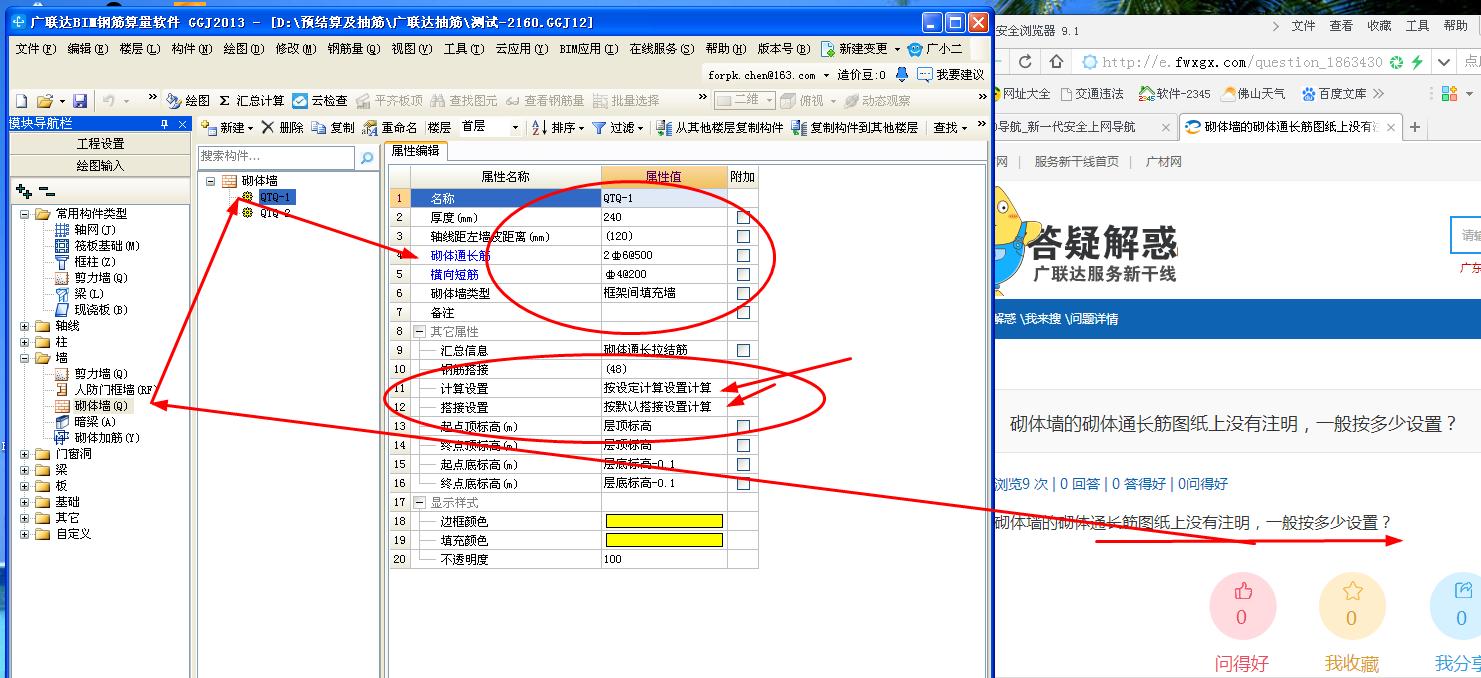This screenshot has width=1481, height=678.
Task: Click the browser address bar
Action: tap(1240, 62)
